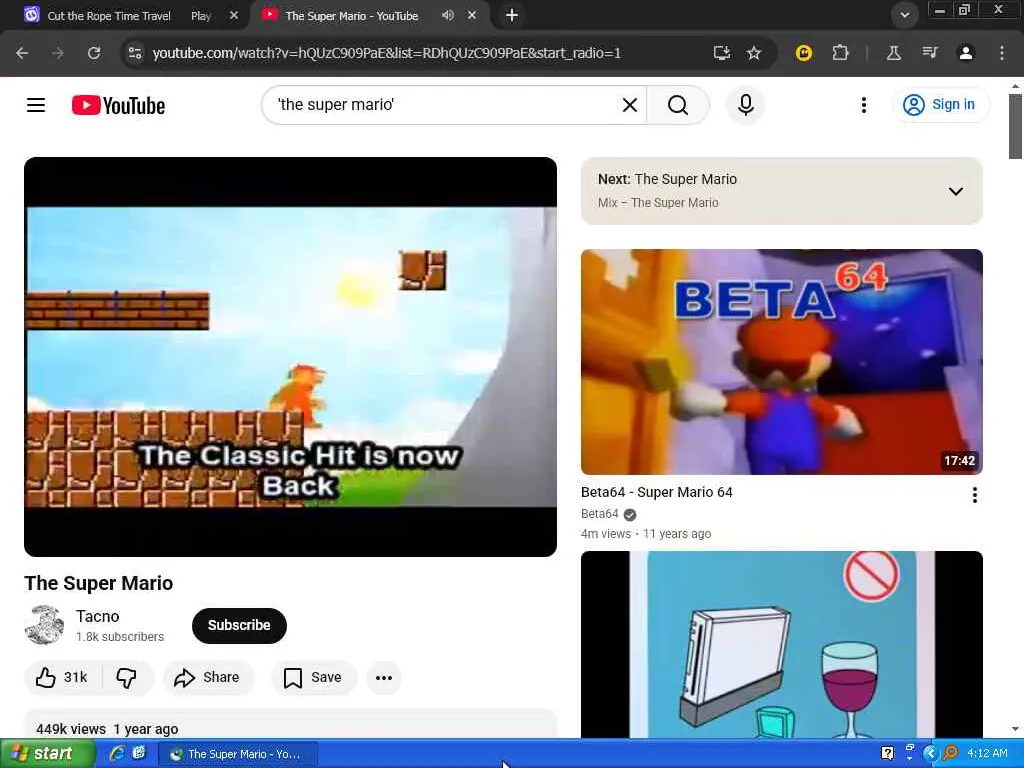The height and width of the screenshot is (768, 1024).
Task: Open a new browser tab
Action: pos(512,15)
